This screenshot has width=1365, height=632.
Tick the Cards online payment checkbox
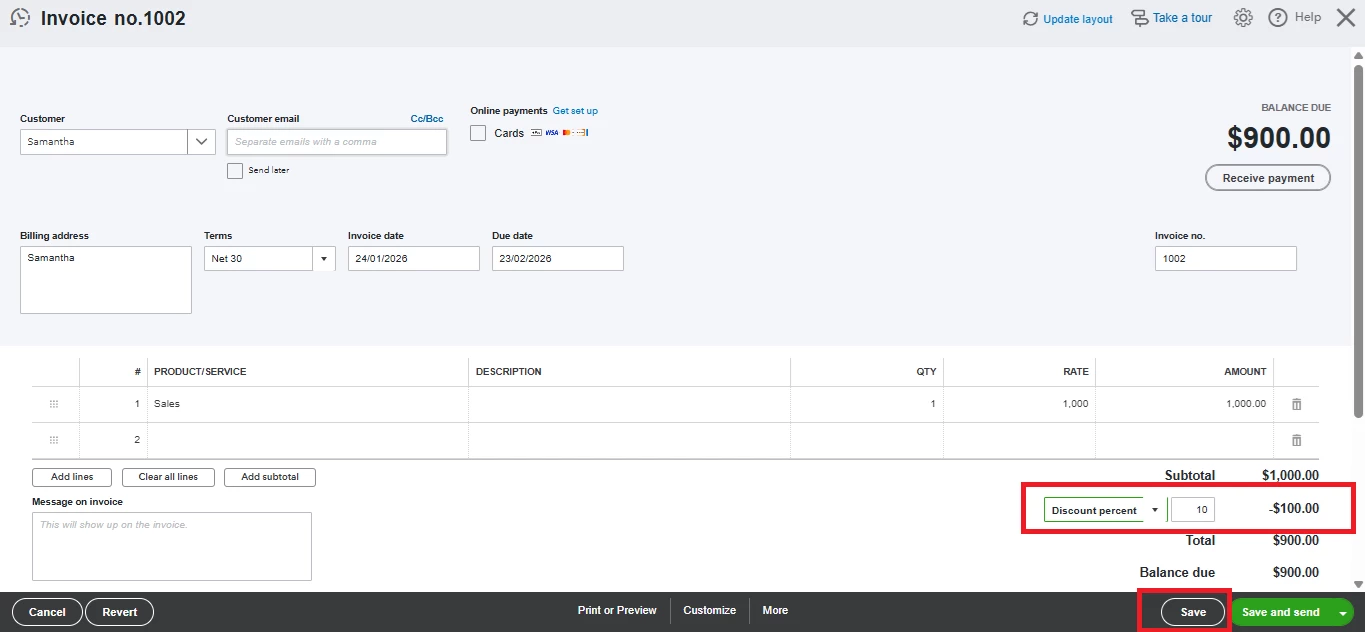(x=478, y=133)
